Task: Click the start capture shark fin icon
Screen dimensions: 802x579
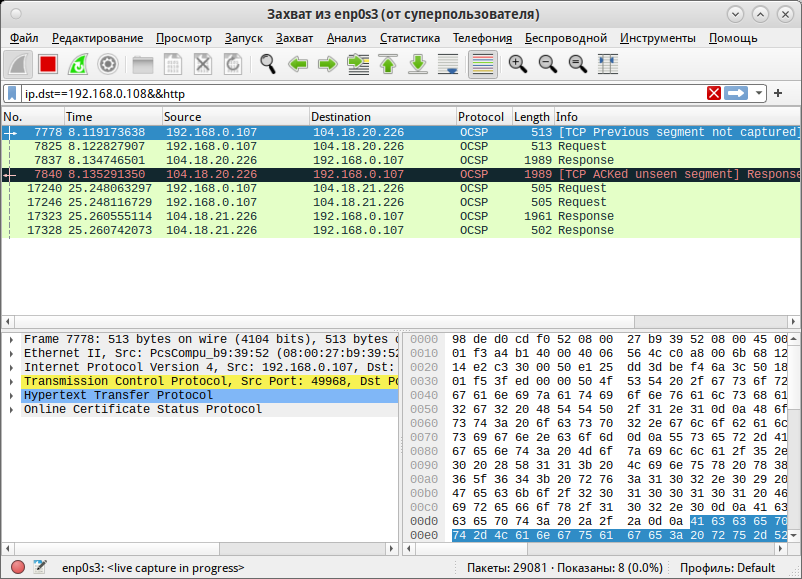Action: 18,64
